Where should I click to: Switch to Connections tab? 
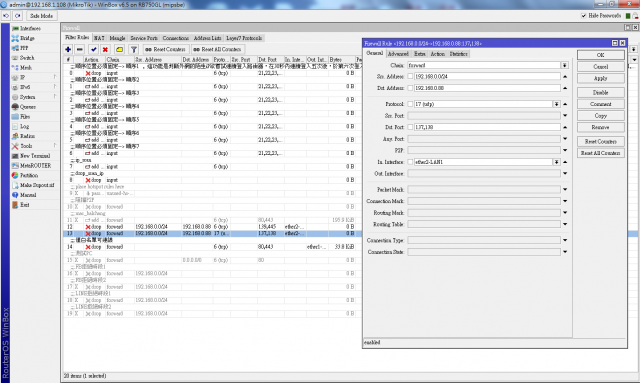click(x=176, y=38)
